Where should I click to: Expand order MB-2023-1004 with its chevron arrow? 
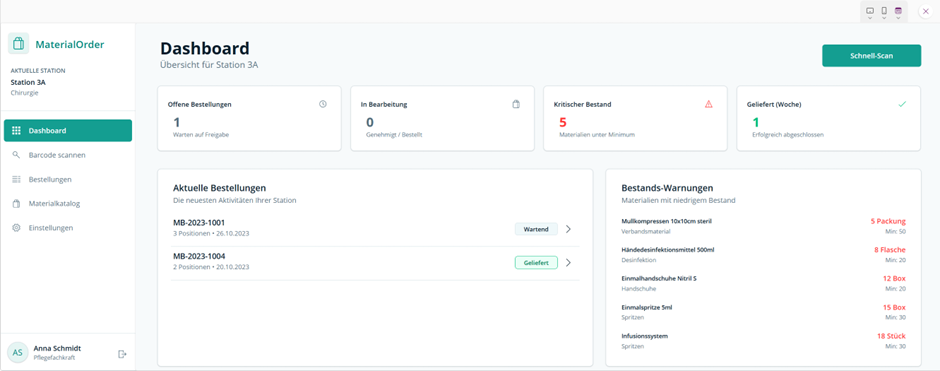[568, 263]
